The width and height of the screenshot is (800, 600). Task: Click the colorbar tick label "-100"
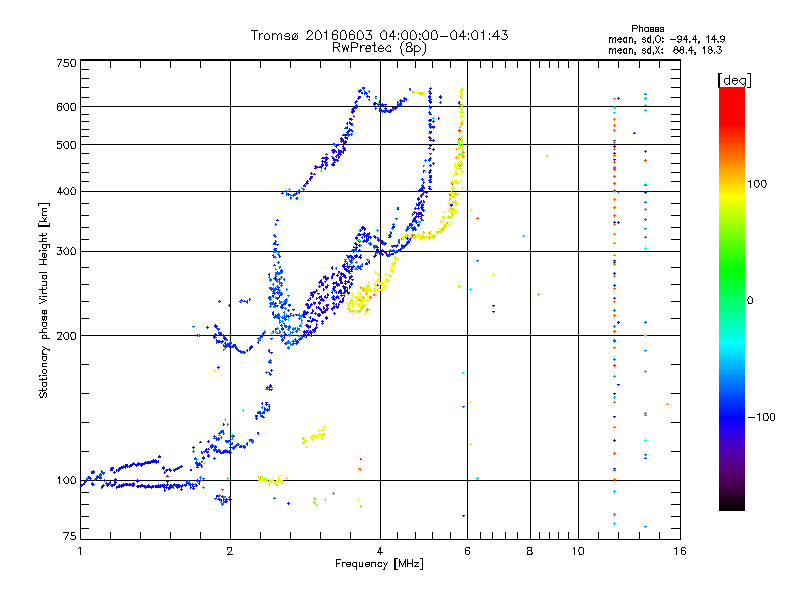click(x=761, y=417)
